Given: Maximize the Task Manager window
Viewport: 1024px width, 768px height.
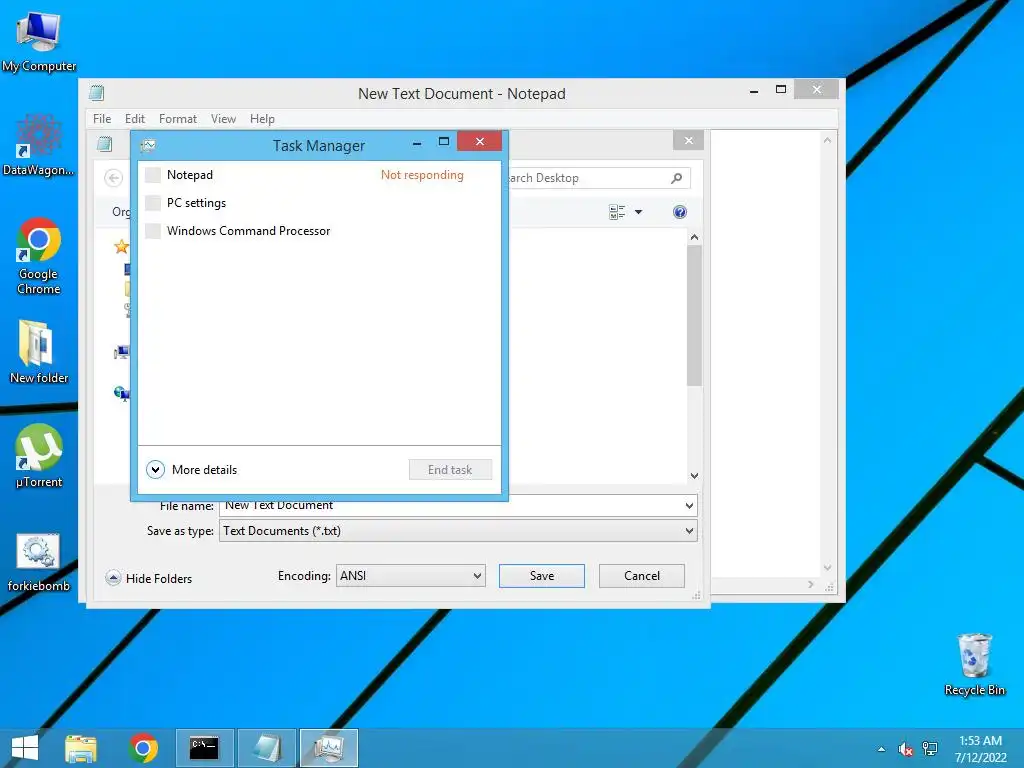Looking at the screenshot, I should 443,142.
